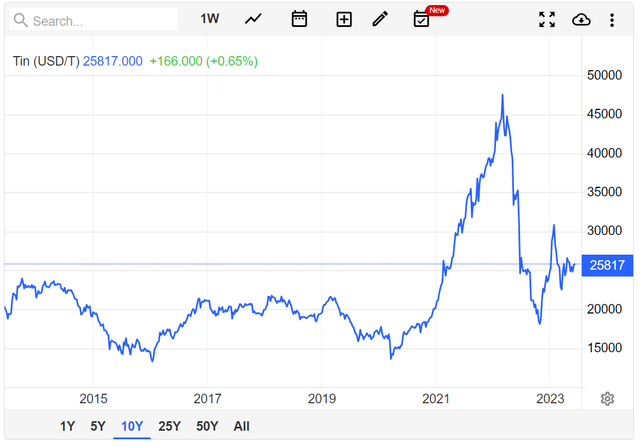Click the cloud download icon
This screenshot has width=640, height=447.
581,19
